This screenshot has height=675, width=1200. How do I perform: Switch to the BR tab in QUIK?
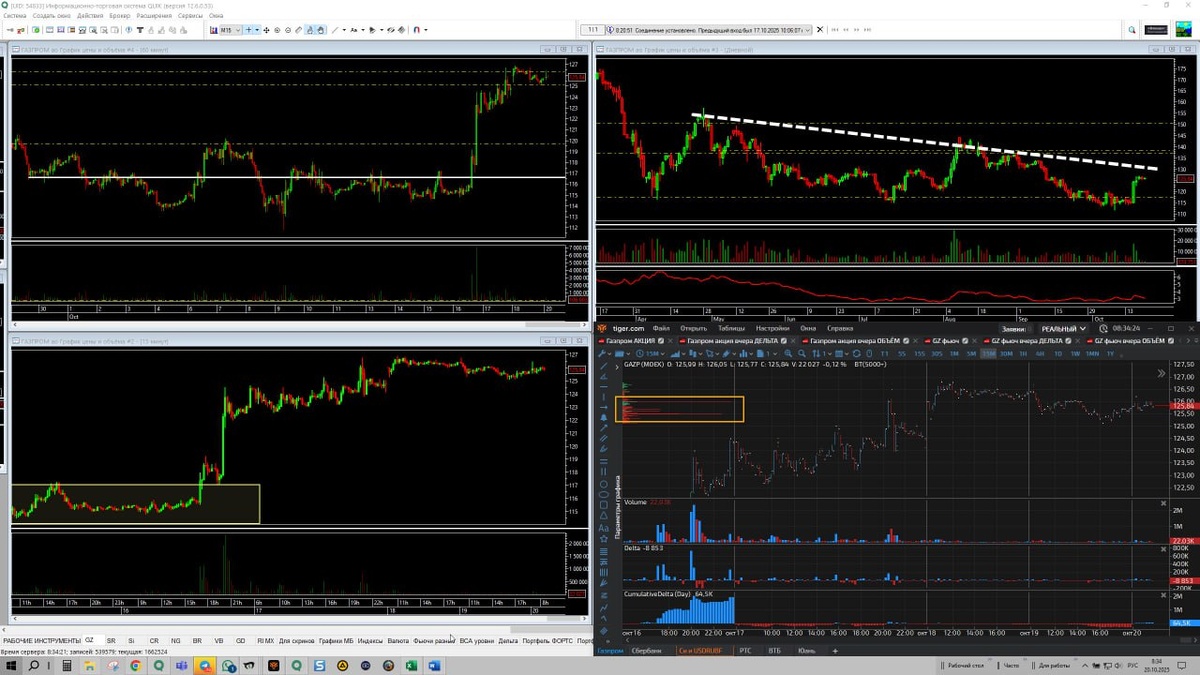(197, 640)
